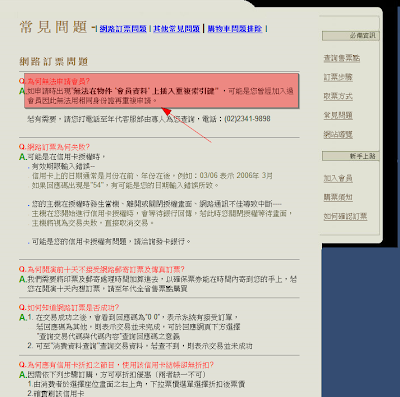Image resolution: width=400 pixels, height=397 pixels.
Task: Open 購票須知 sidebar link
Action: (x=338, y=197)
